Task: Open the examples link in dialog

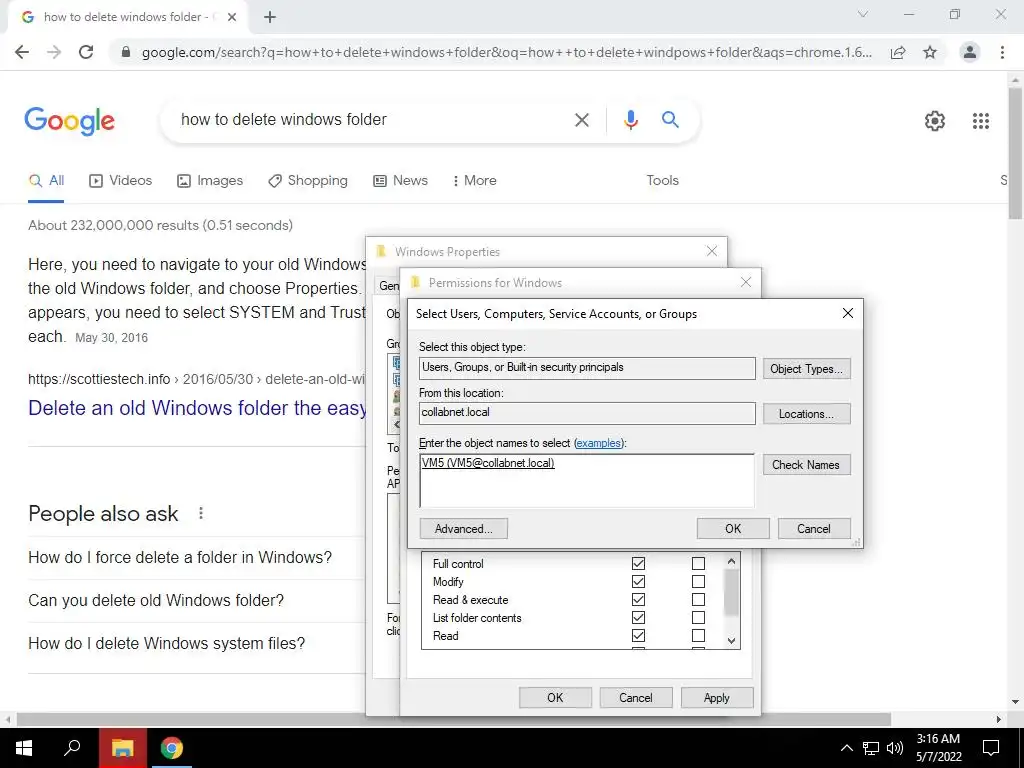Action: pos(598,443)
